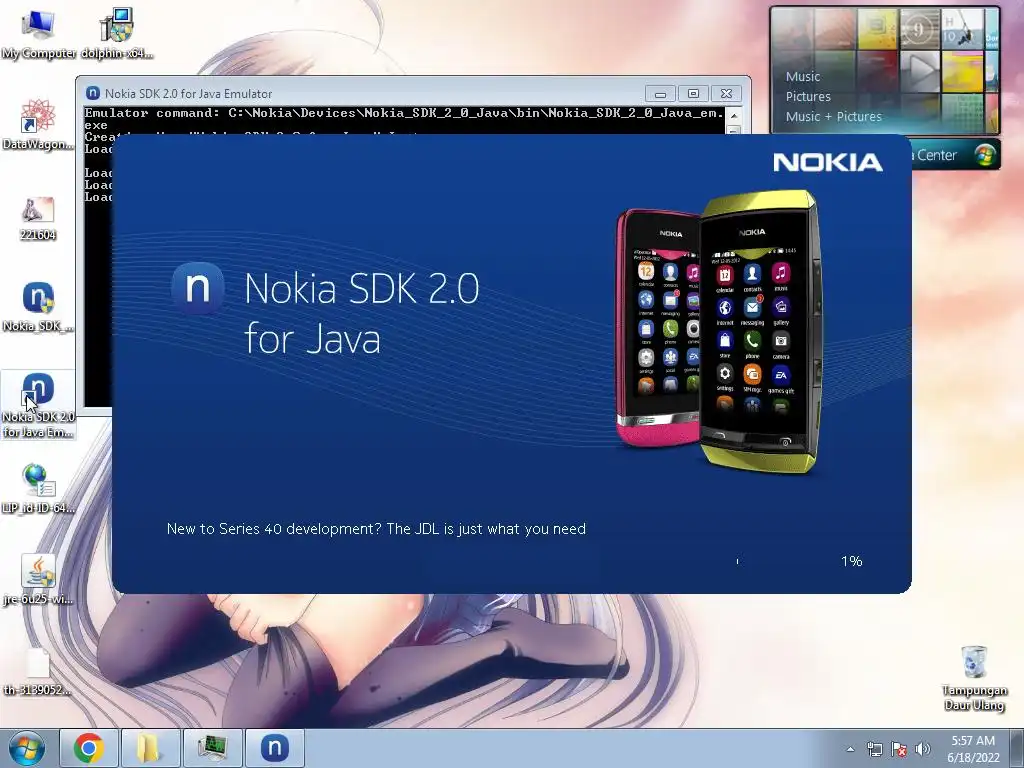Open the system monitor taskbar icon
The width and height of the screenshot is (1024, 768).
pos(212,748)
